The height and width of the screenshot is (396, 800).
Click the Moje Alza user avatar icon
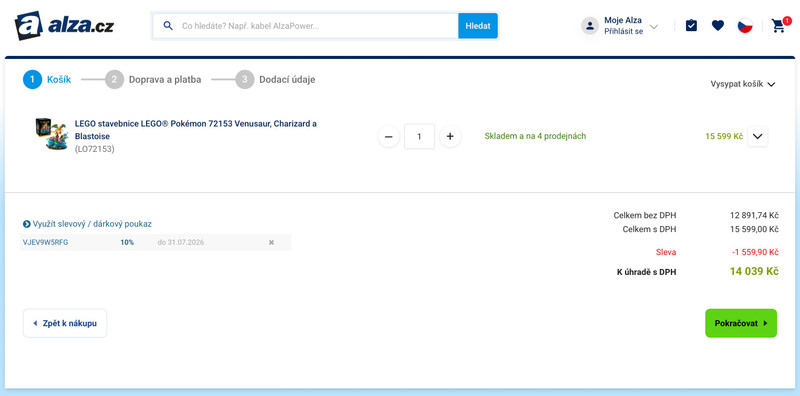pos(590,26)
